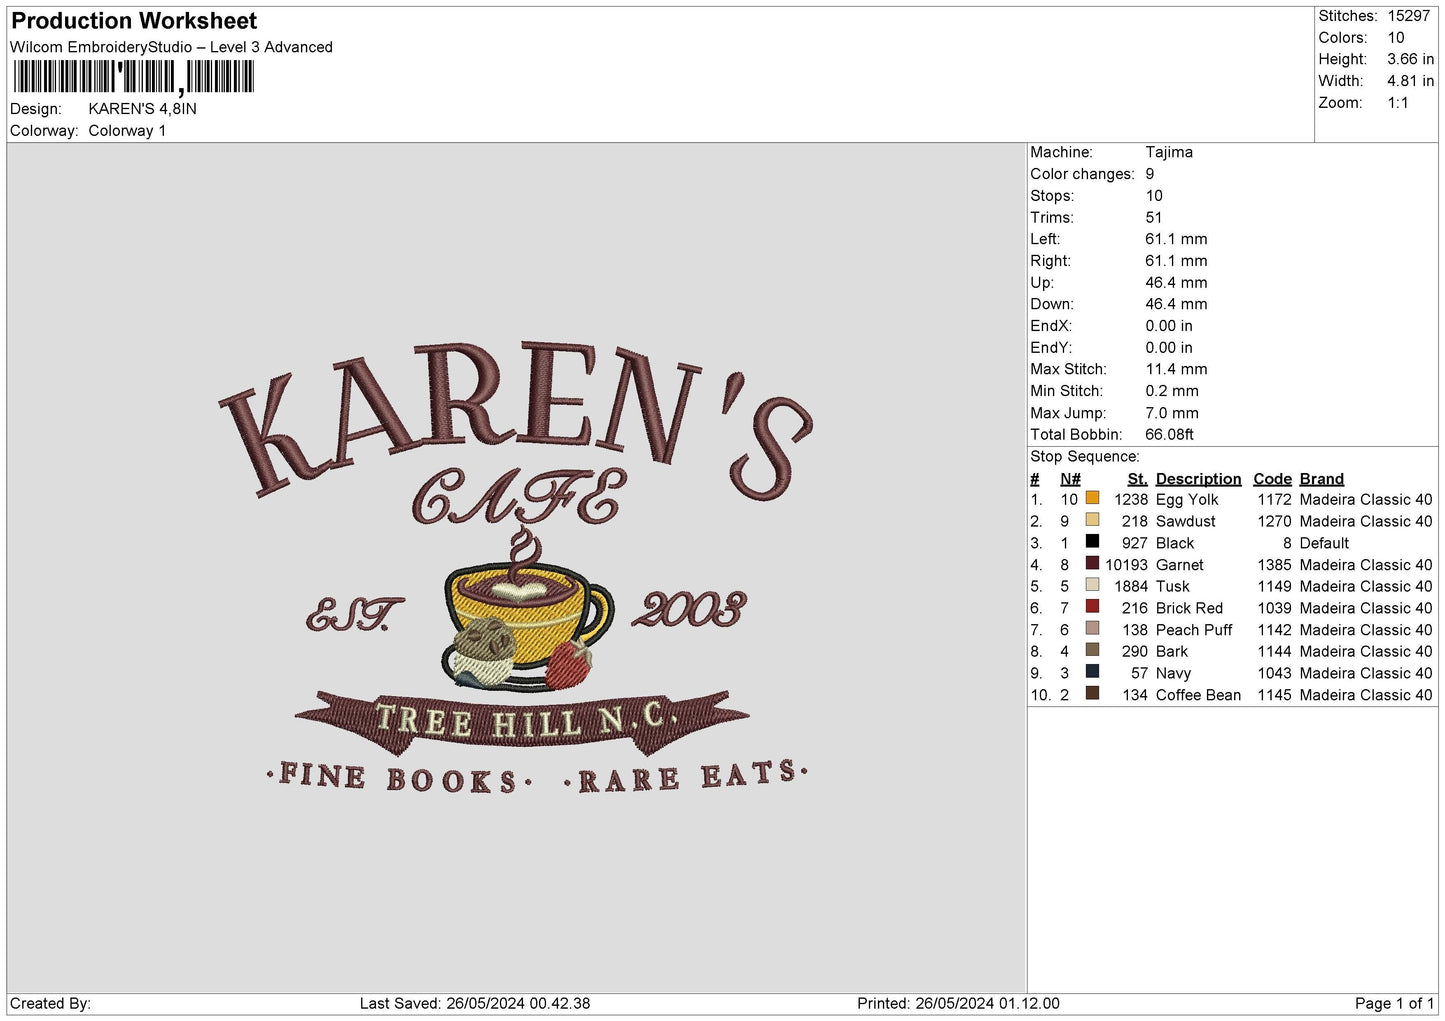Viewport: 1445px width, 1021px height.
Task: Click the Max Jump value 7.0 mm
Action: 1172,413
